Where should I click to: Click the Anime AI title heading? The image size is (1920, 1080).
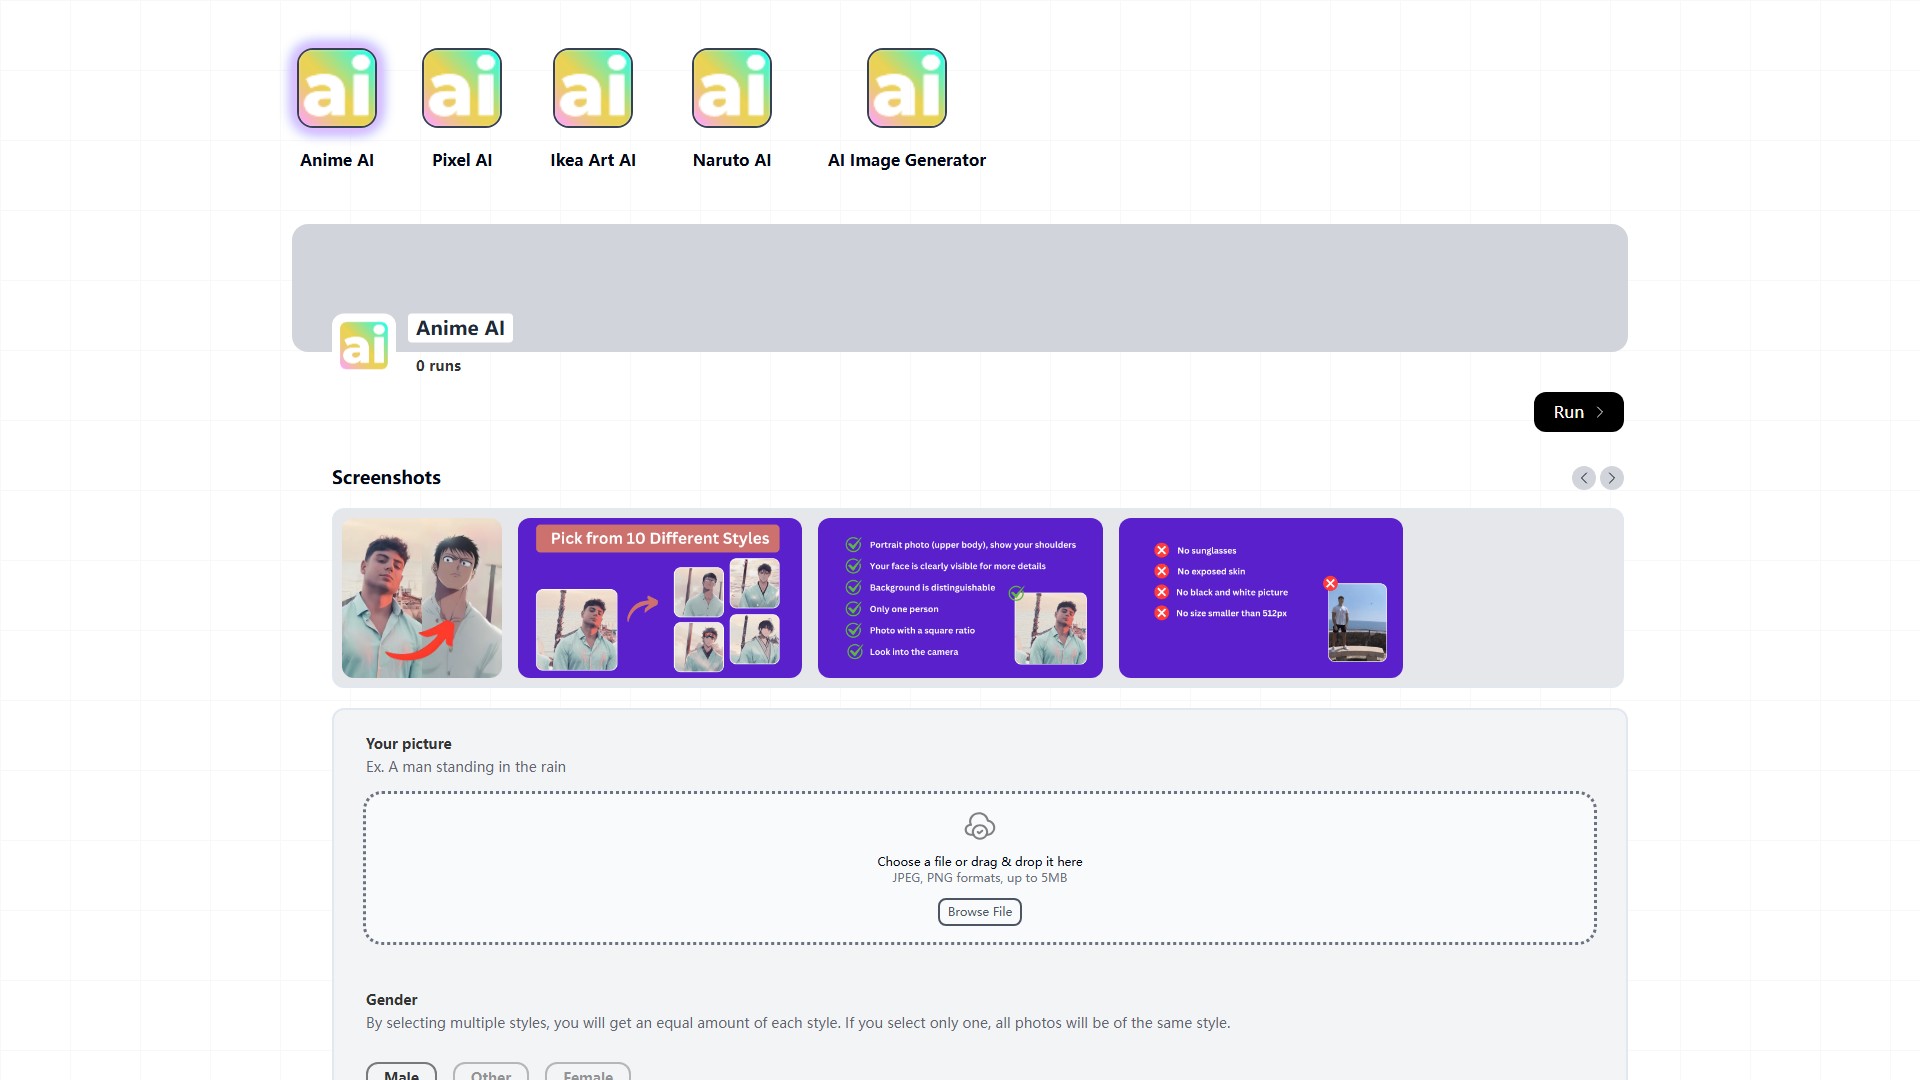click(x=460, y=328)
